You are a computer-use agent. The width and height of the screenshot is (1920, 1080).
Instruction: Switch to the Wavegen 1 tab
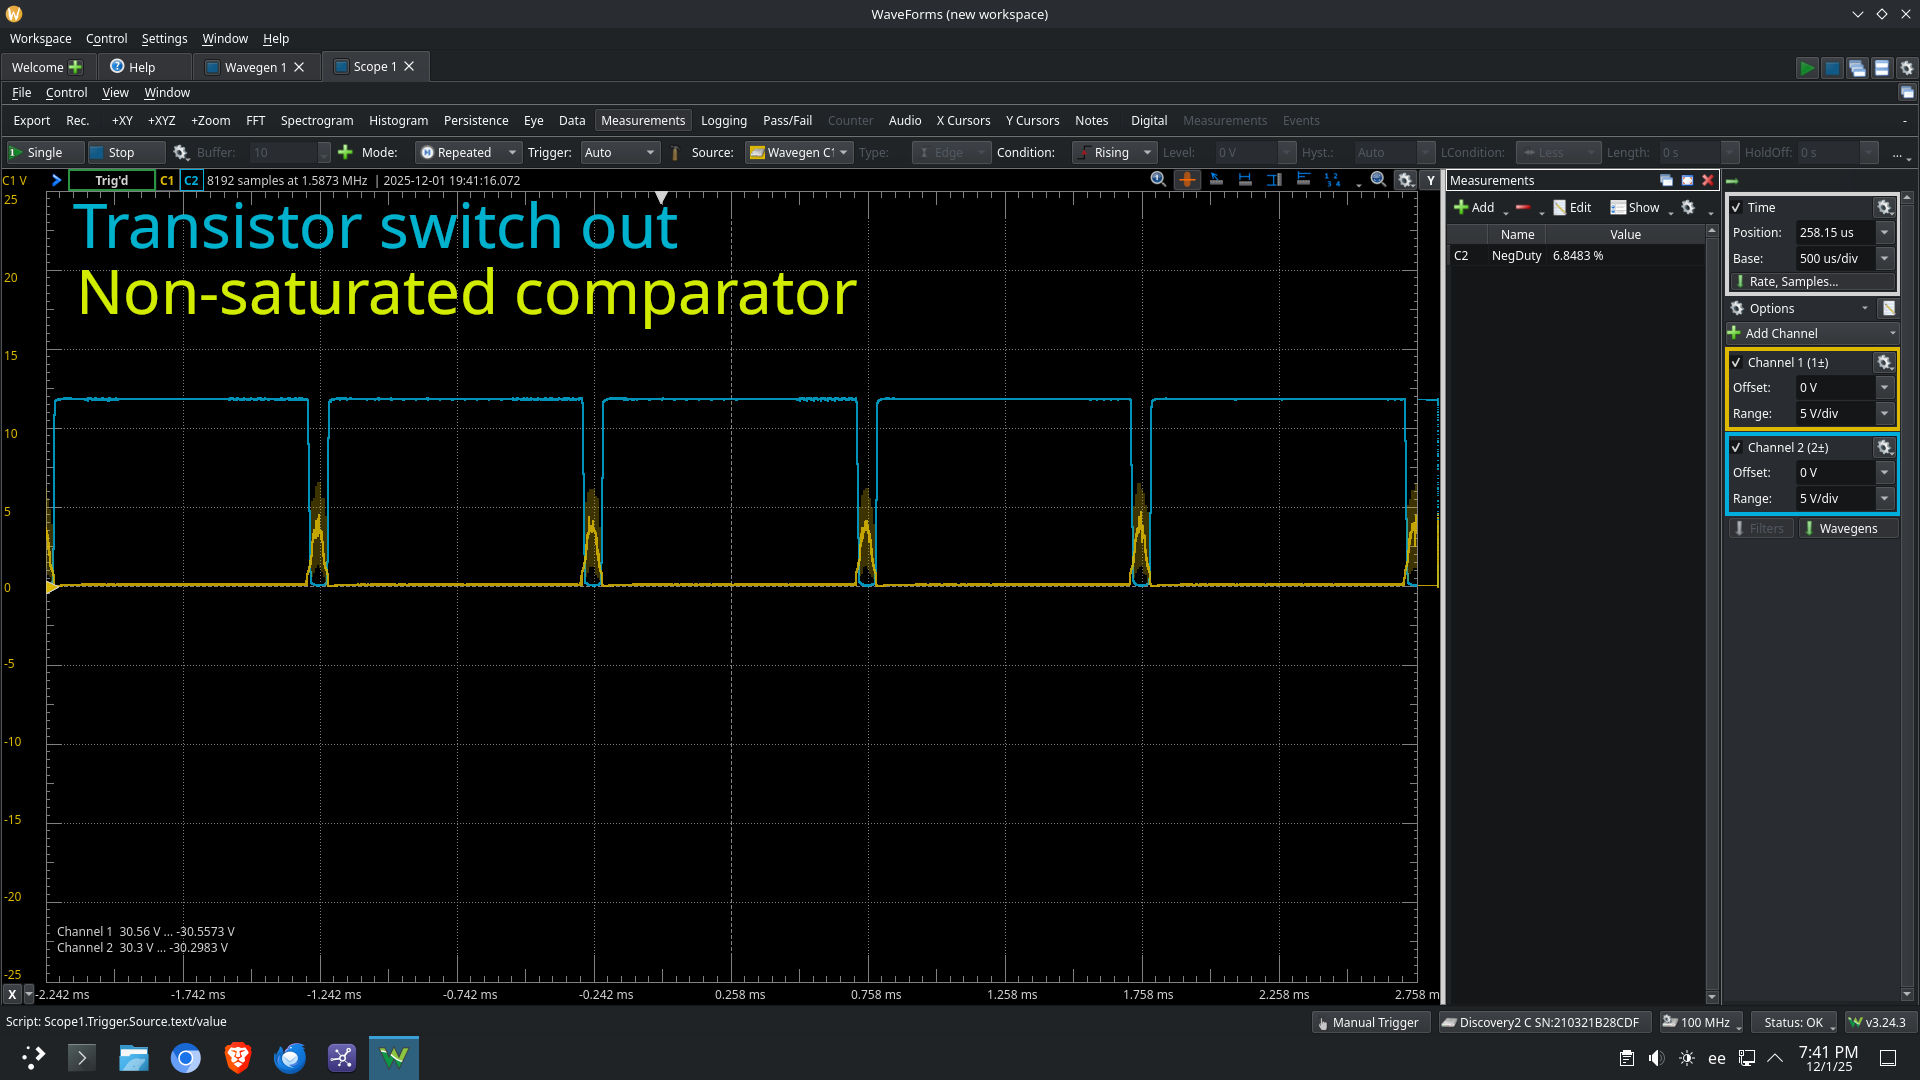click(x=255, y=67)
